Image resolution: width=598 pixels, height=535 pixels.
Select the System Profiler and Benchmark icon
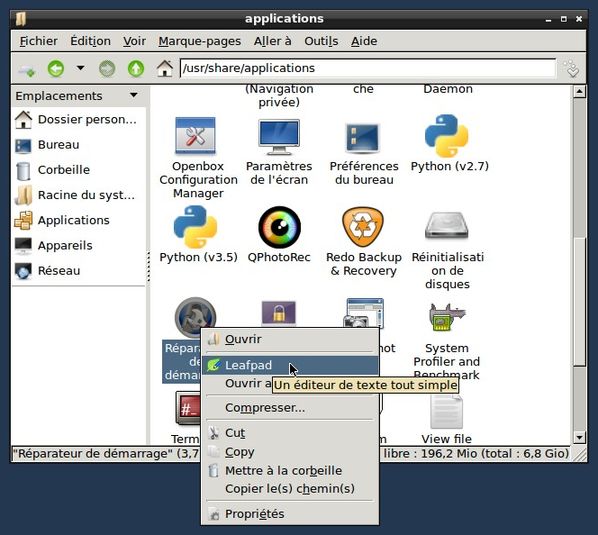[x=446, y=317]
